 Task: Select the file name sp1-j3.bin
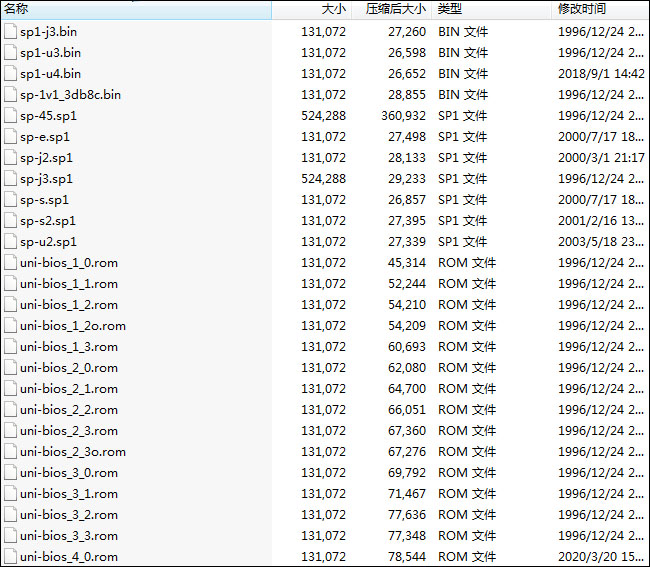click(49, 32)
